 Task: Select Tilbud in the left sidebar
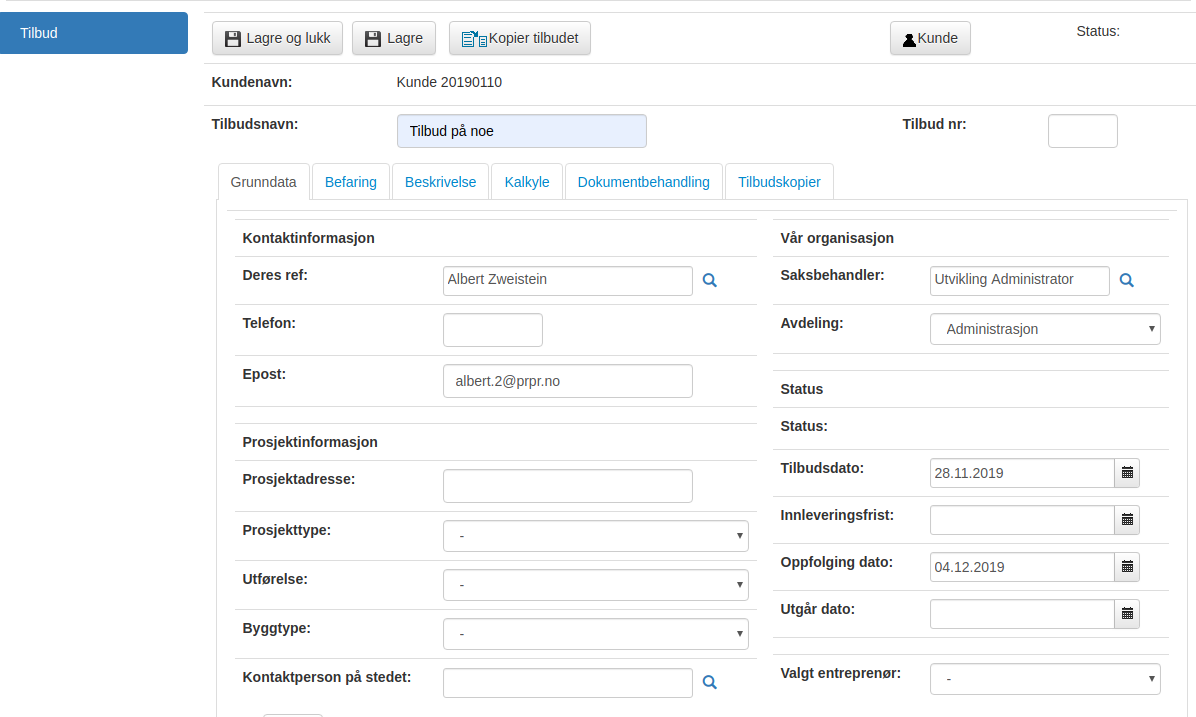point(94,33)
